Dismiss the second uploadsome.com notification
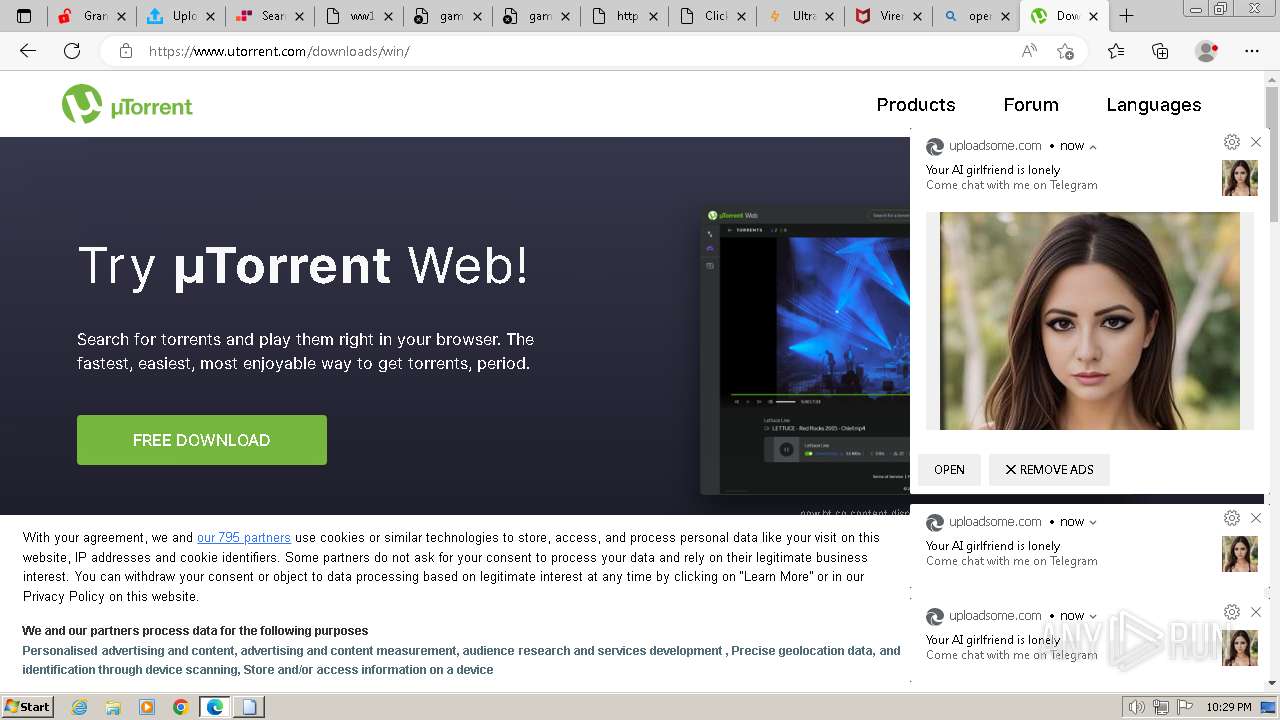 [1256, 518]
